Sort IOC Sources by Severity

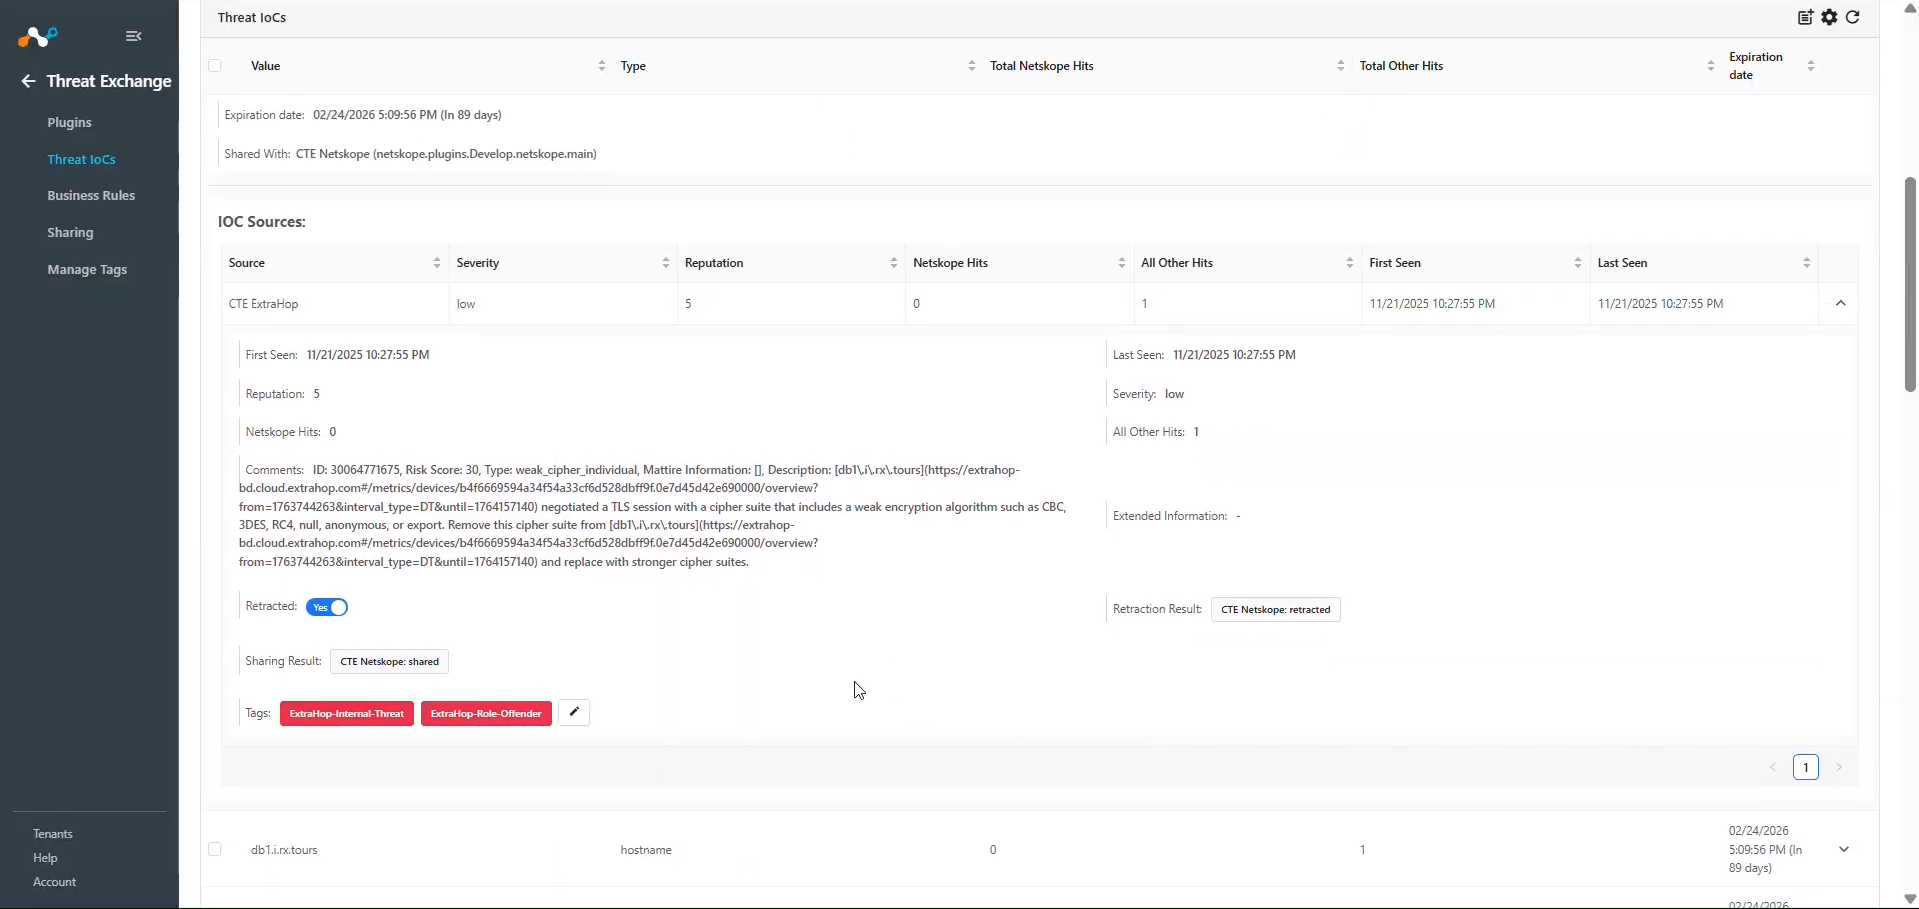(x=666, y=263)
